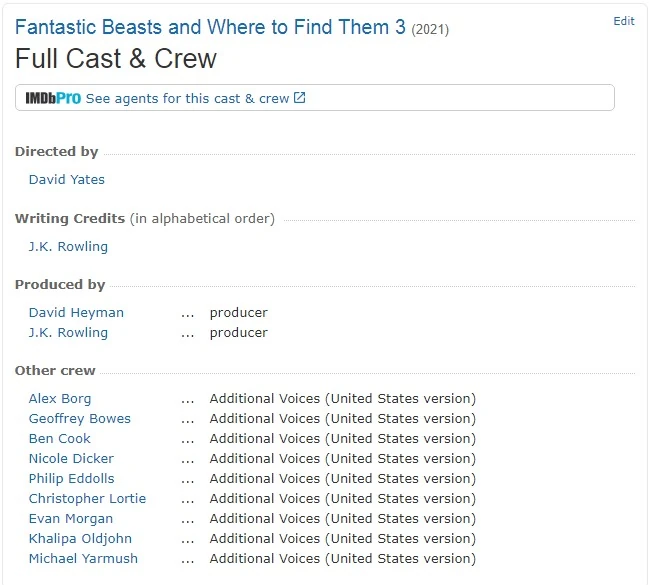Open the Fantastic Beasts 3 title link
The height and width of the screenshot is (585, 651).
click(210, 27)
